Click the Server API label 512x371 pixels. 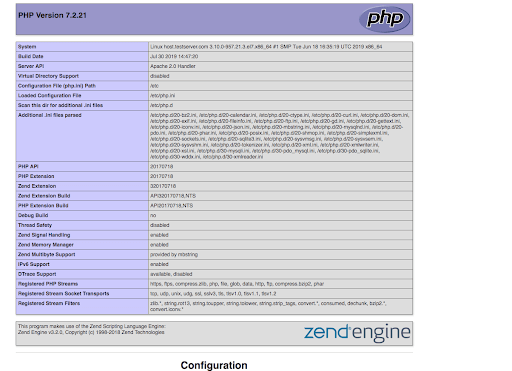[31, 66]
